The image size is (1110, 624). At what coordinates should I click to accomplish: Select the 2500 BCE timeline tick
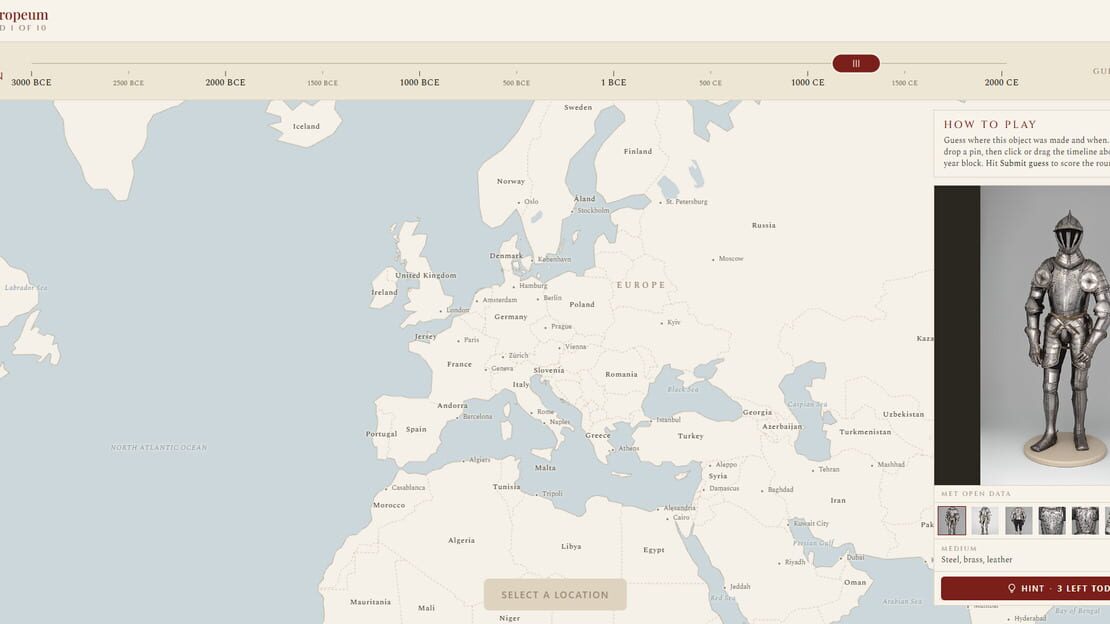pyautogui.click(x=128, y=83)
